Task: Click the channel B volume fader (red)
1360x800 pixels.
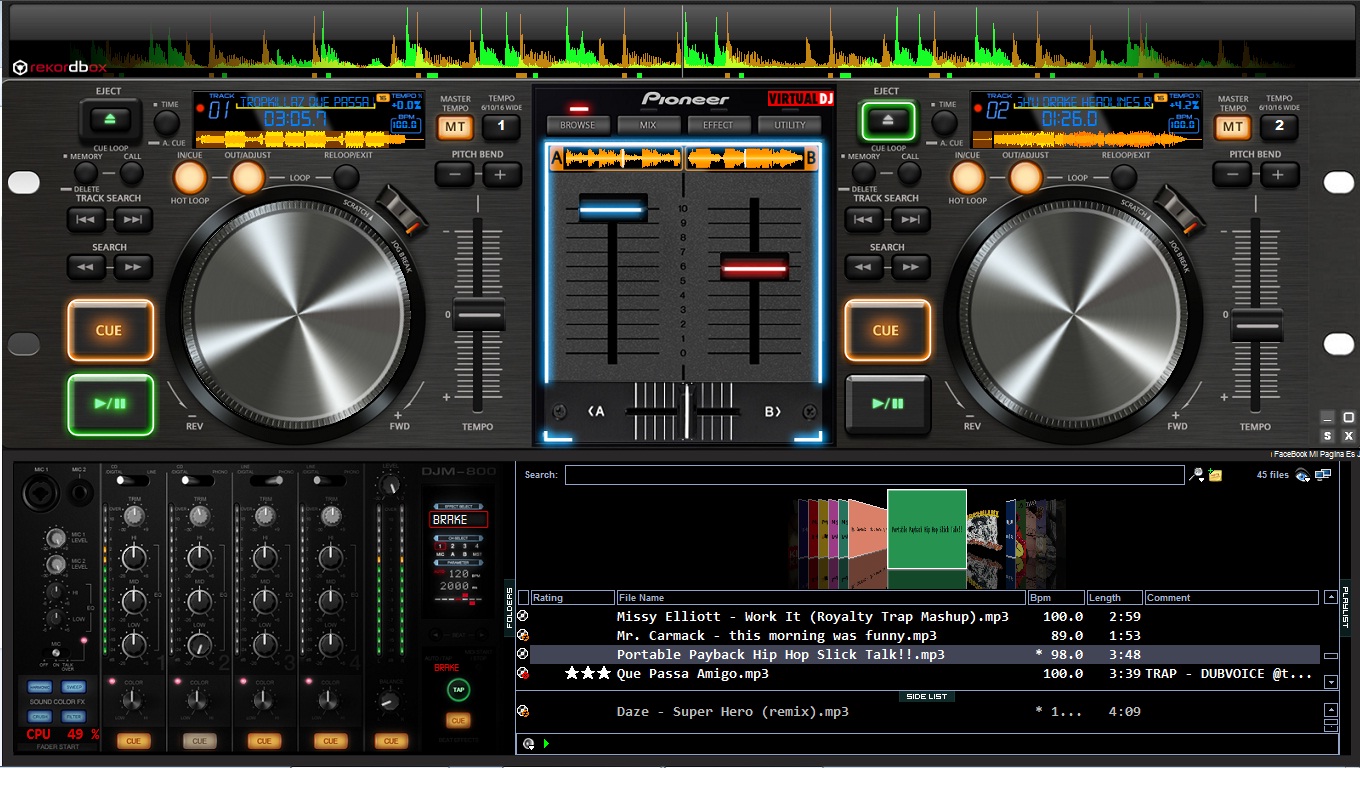Action: [755, 267]
